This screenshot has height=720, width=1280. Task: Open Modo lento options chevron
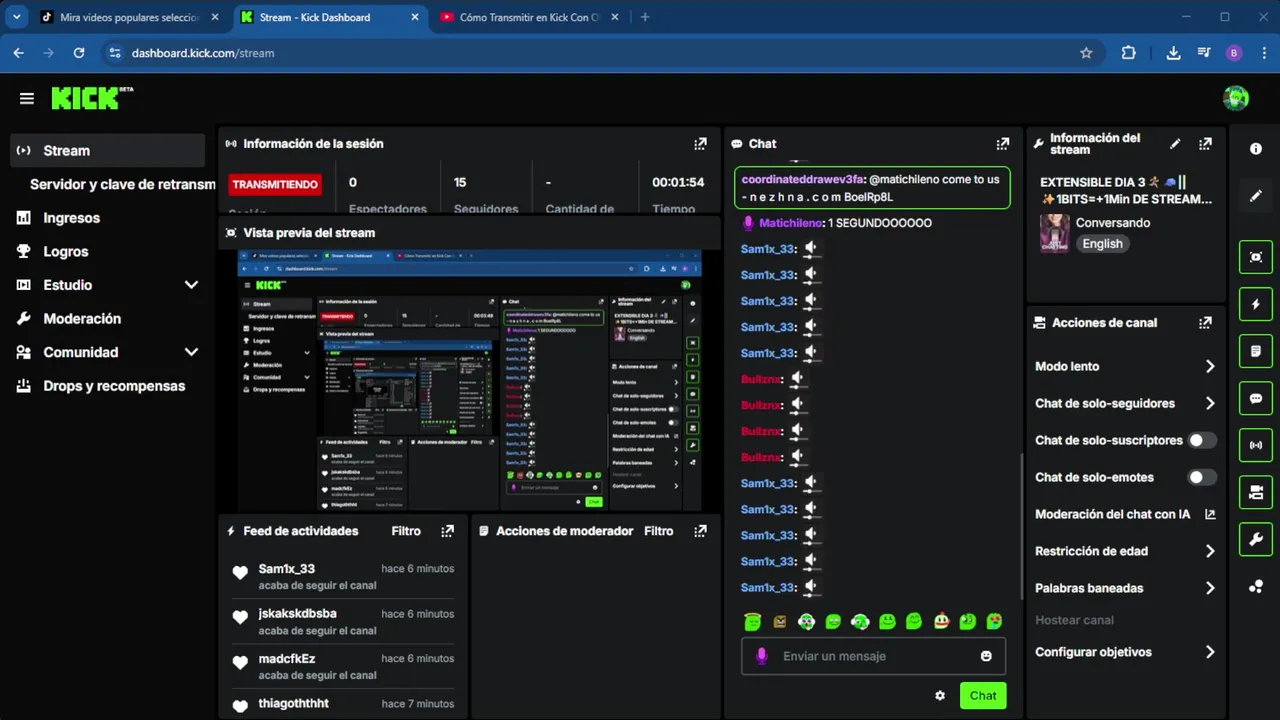(x=1210, y=367)
